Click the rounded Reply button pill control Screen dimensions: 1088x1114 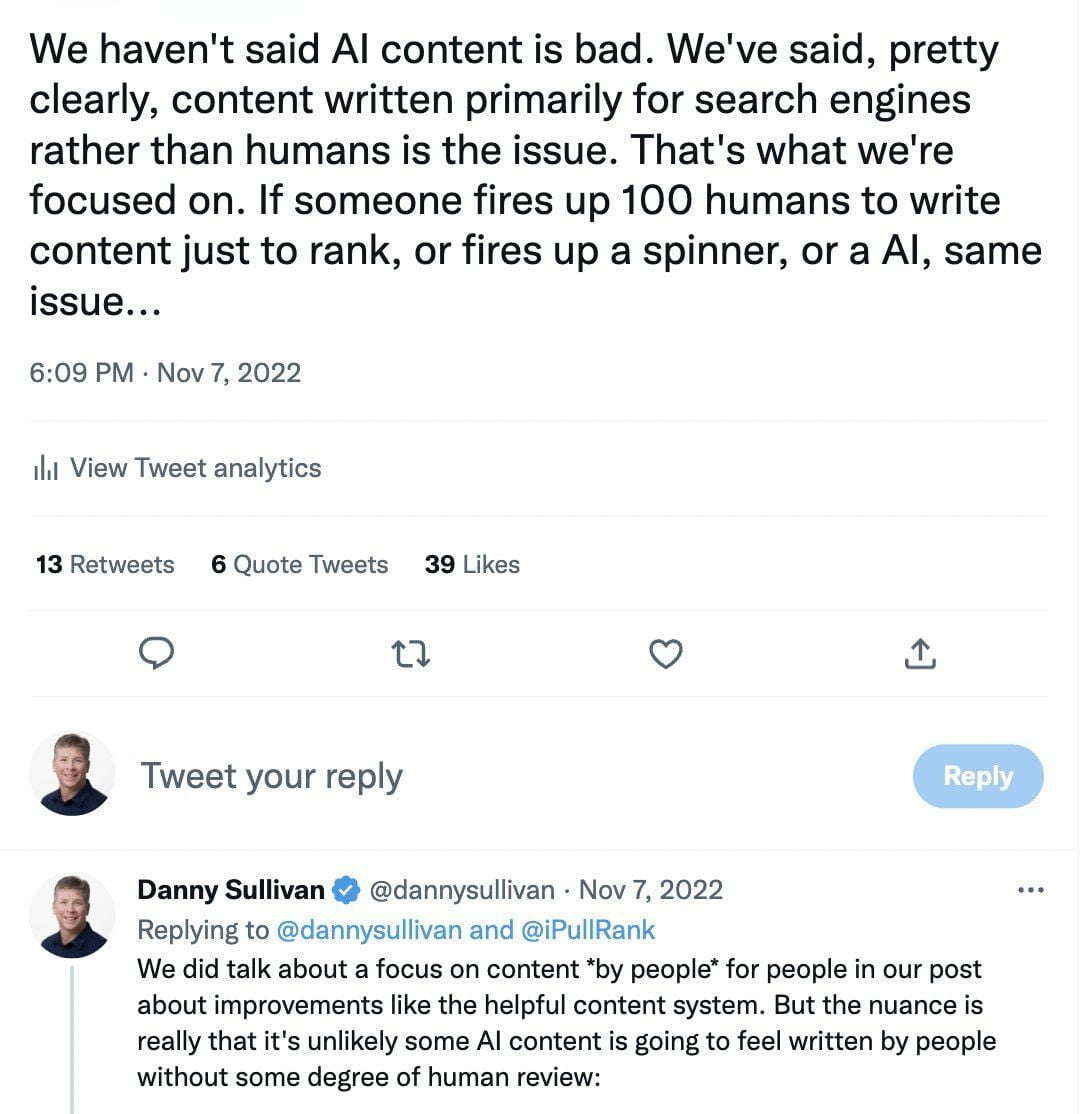977,775
